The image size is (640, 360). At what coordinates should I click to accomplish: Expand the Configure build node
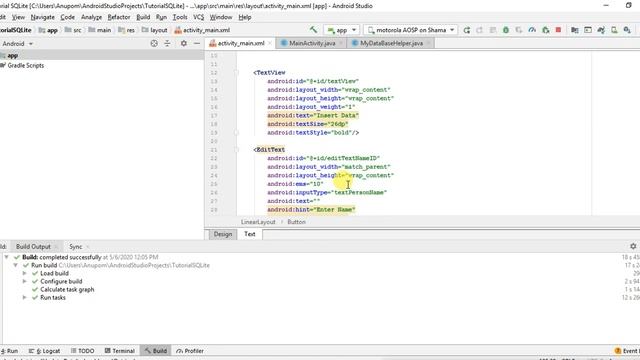coord(24,282)
